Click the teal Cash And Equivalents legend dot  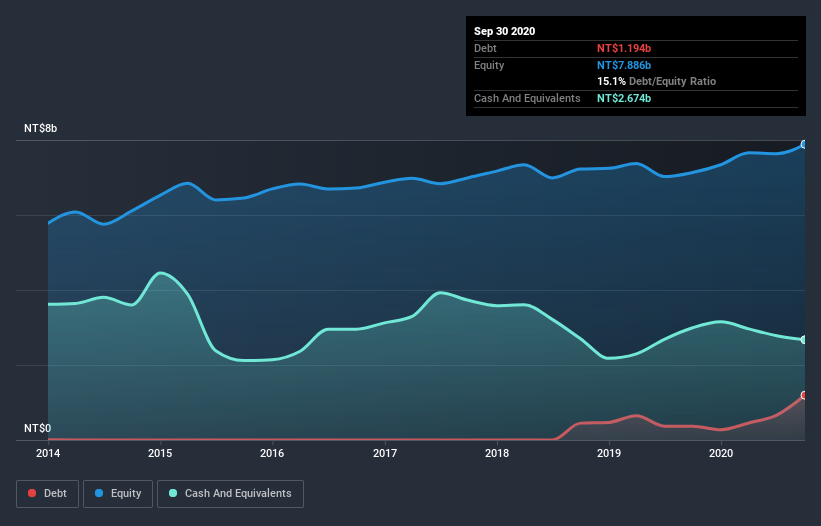click(173, 493)
